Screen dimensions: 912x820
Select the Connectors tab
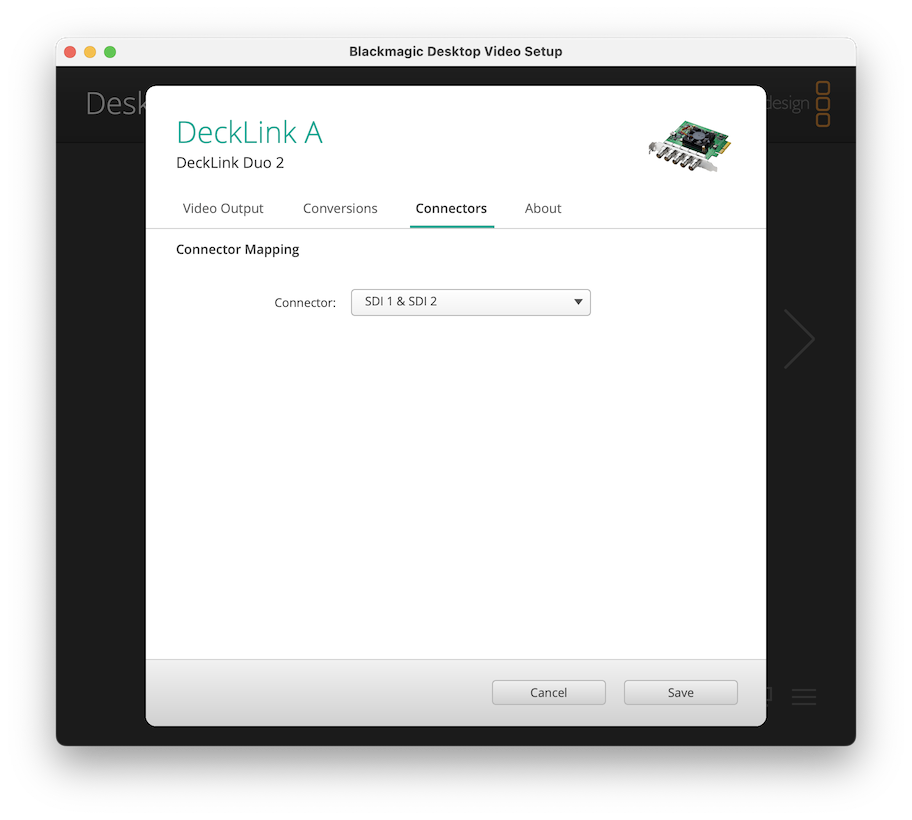coord(451,208)
